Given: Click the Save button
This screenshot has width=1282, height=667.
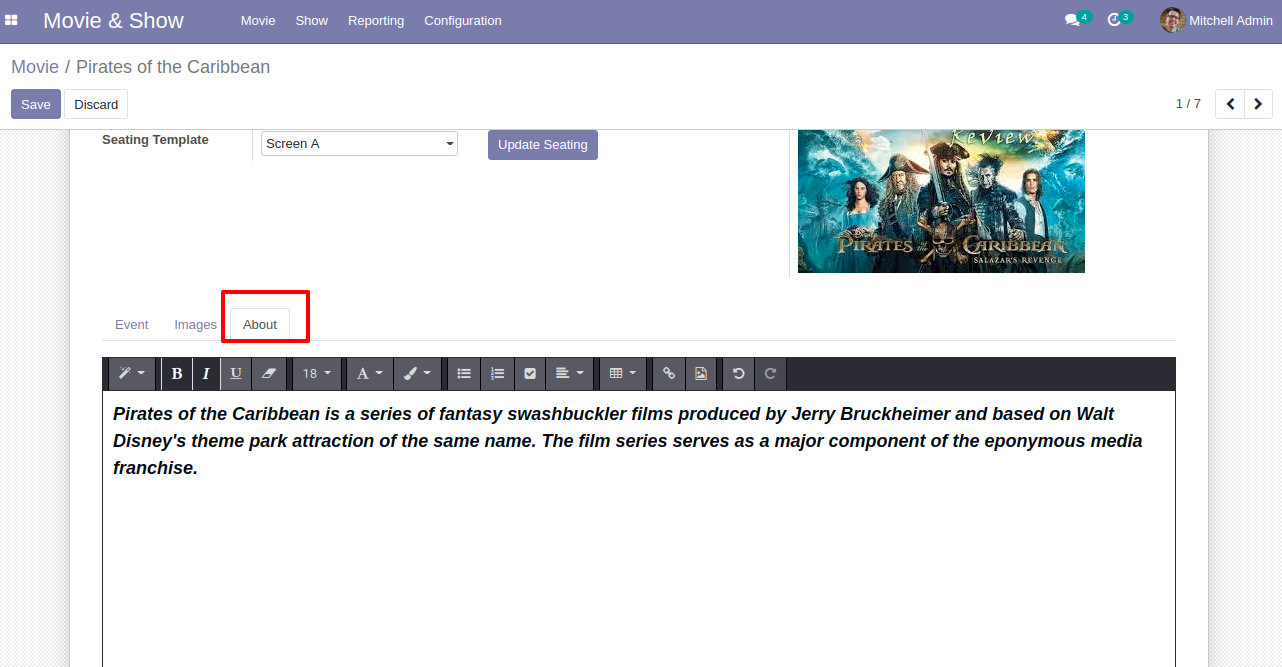Looking at the screenshot, I should coord(36,104).
